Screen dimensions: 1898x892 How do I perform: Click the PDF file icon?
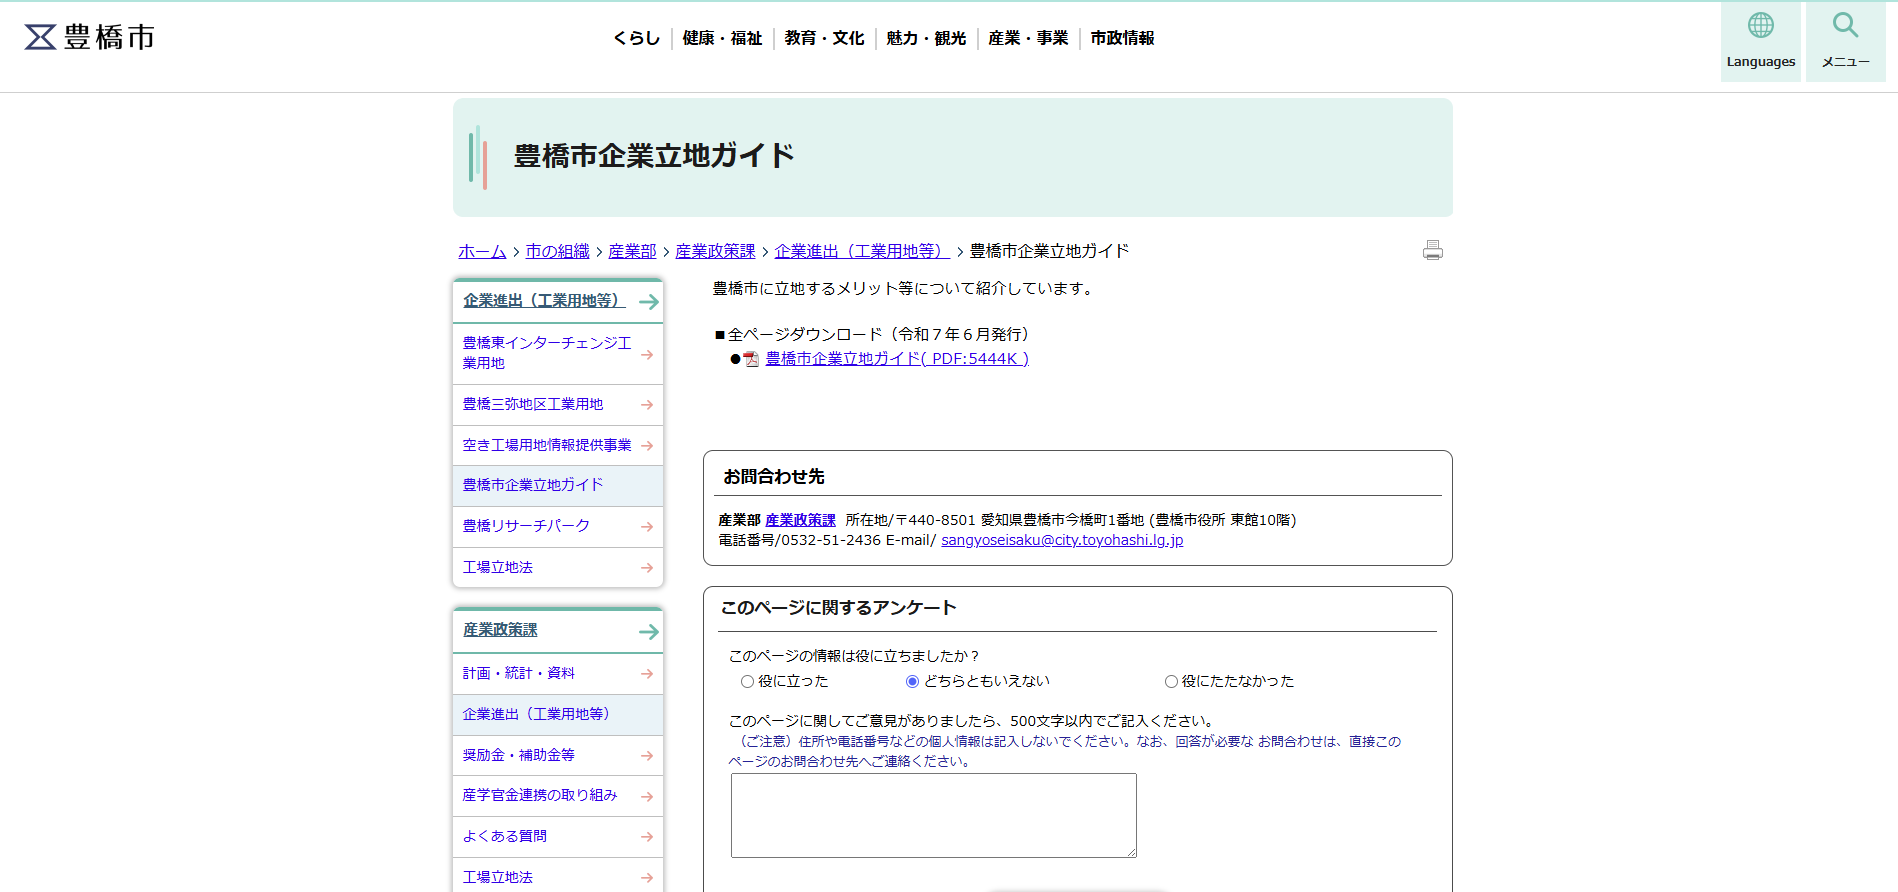coord(751,359)
